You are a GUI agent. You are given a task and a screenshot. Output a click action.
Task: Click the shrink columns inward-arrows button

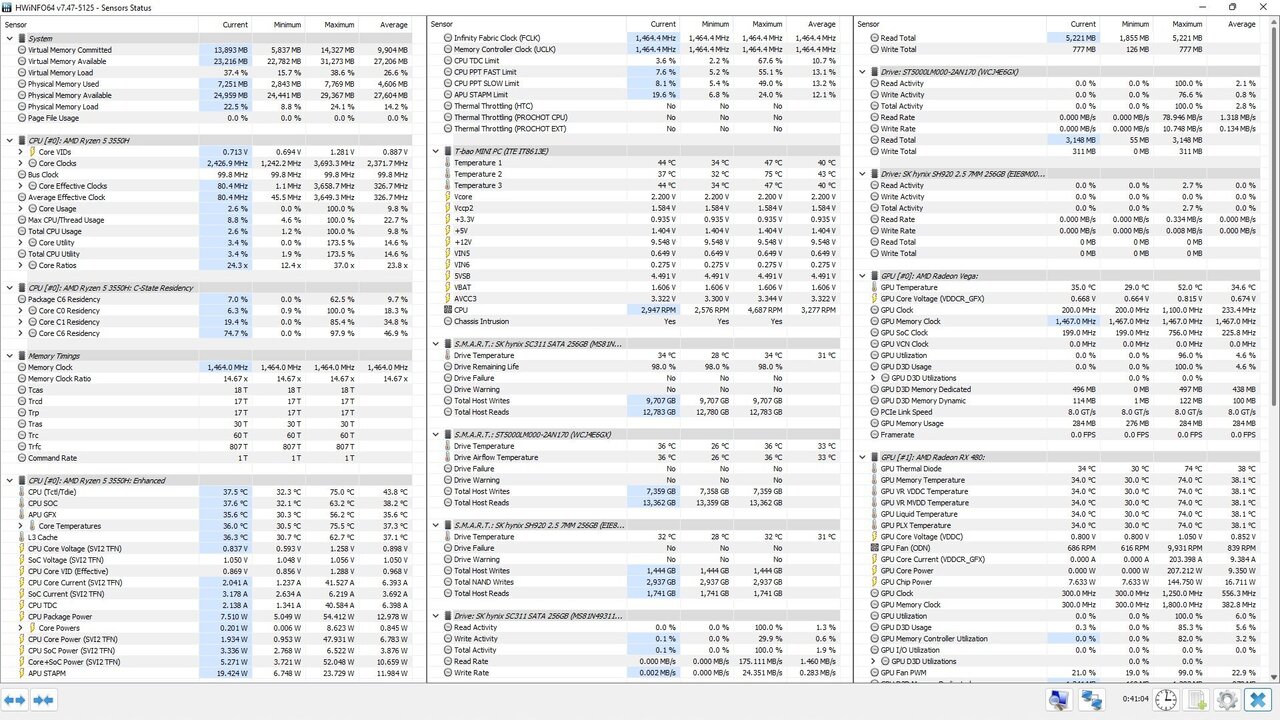[43, 700]
